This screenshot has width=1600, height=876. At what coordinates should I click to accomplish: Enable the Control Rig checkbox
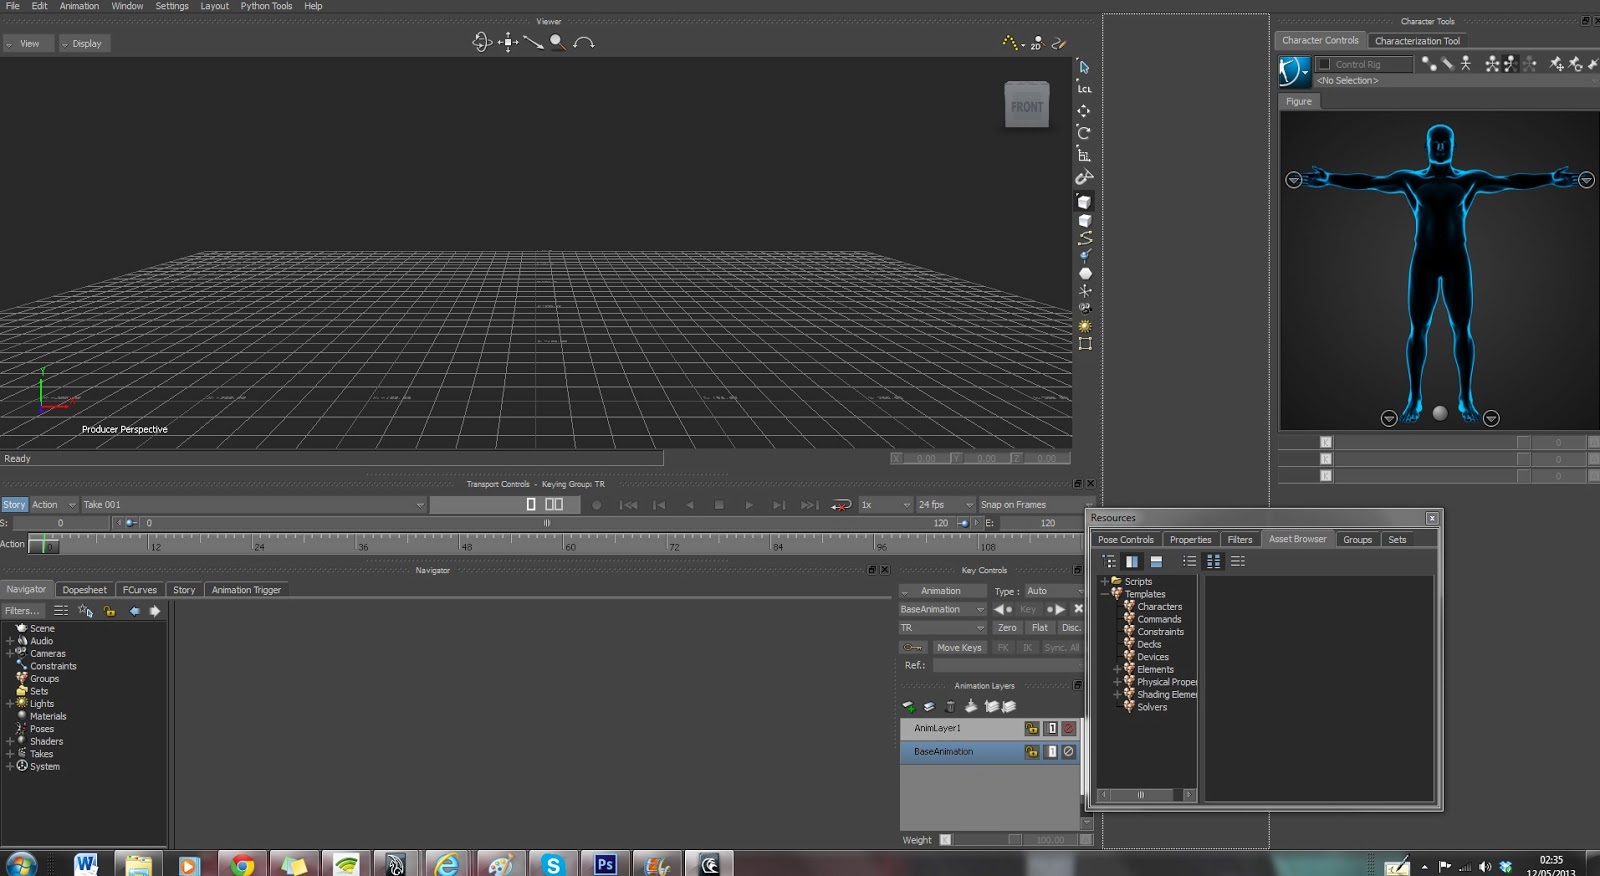(1324, 64)
